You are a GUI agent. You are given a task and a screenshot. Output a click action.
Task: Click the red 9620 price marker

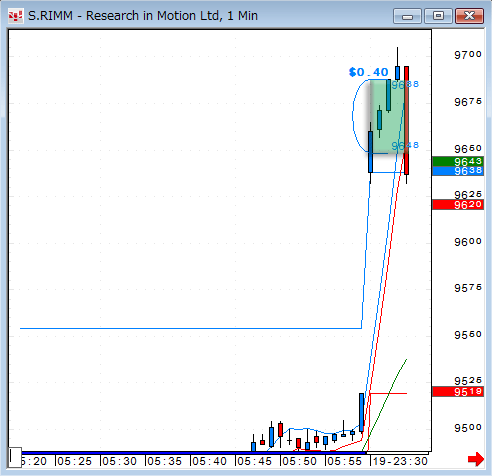click(x=458, y=205)
